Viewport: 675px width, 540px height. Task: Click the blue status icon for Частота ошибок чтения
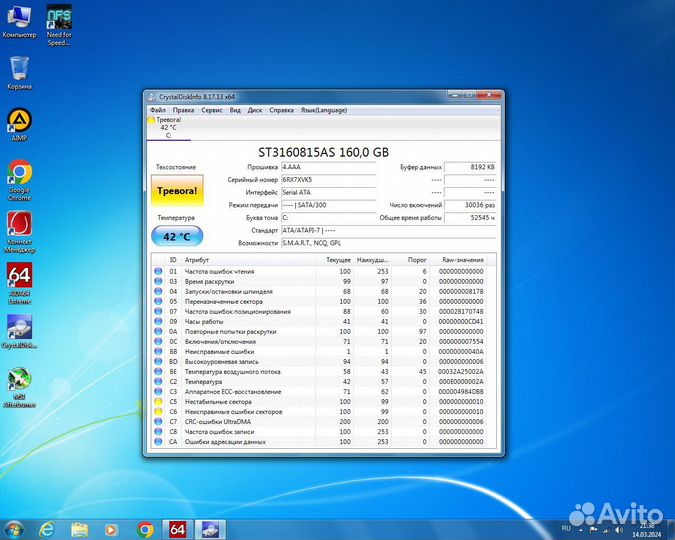point(157,271)
